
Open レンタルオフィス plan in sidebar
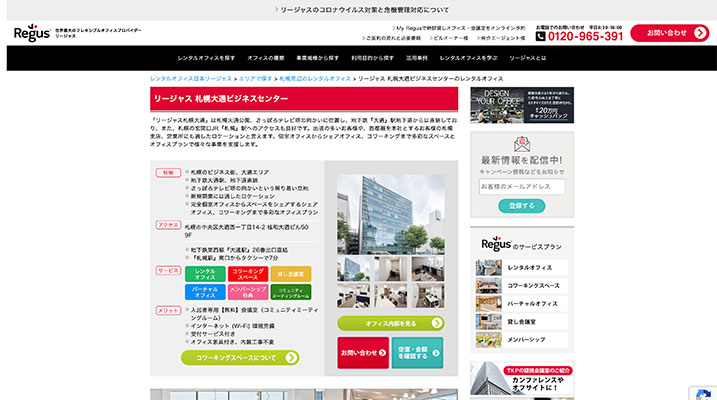pos(521,267)
